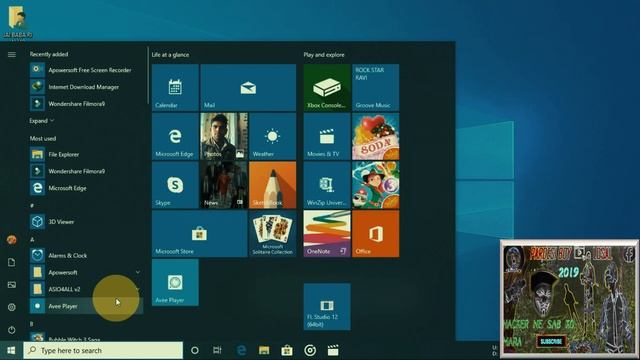Image resolution: width=640 pixels, height=360 pixels.
Task: Launch the Bubble Witch 3 tile
Action: [376, 185]
